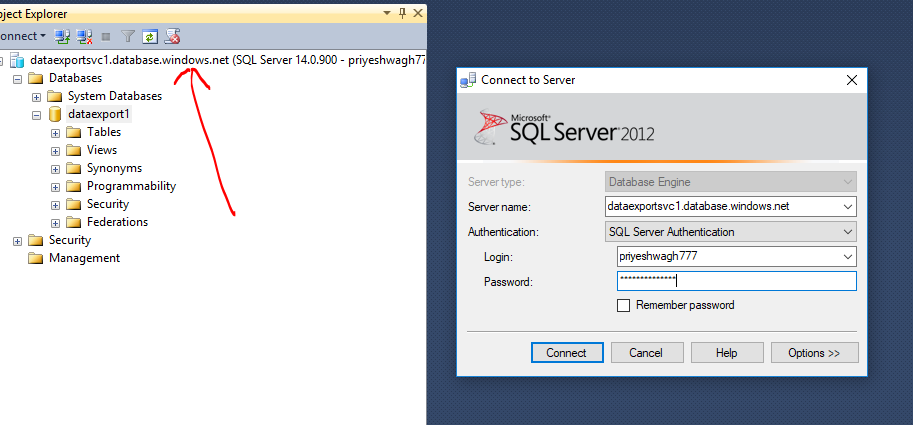Click the server icon for dataexportsvc1.database.windows.net
The height and width of the screenshot is (425, 913).
click(x=17, y=59)
